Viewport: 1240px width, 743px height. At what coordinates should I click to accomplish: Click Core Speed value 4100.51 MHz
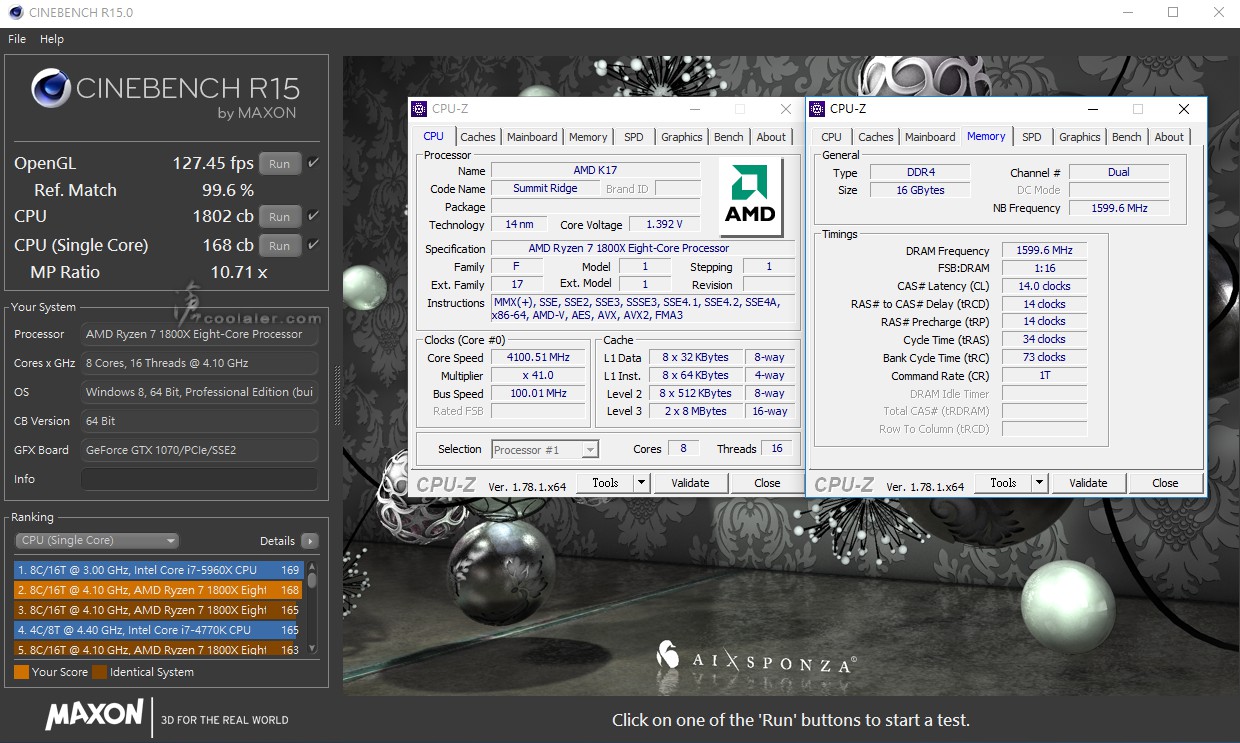click(x=538, y=358)
